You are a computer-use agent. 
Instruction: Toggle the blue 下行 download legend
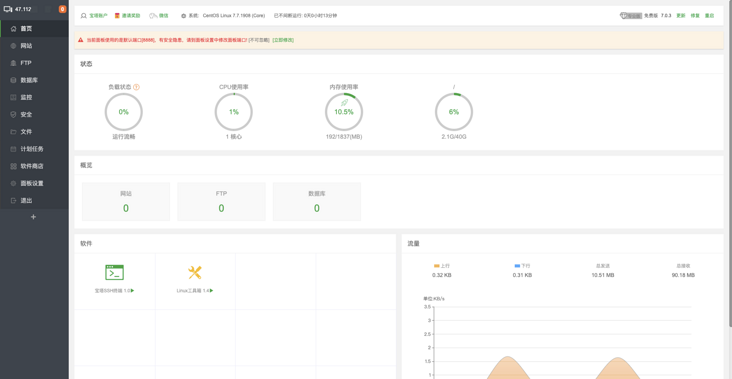[x=522, y=266]
